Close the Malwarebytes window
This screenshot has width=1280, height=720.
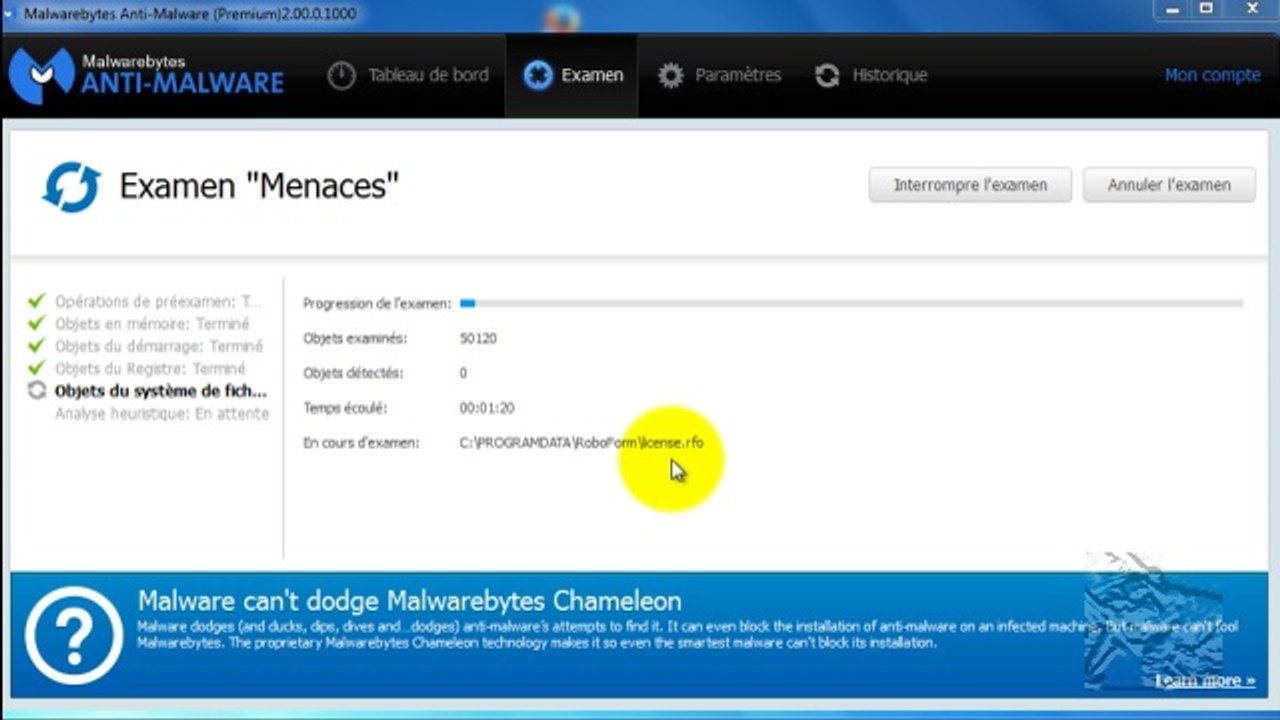(x=1251, y=10)
